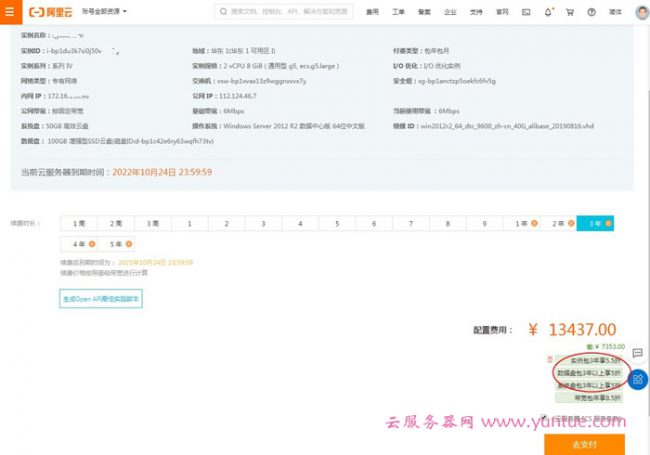Screen dimensions: 650x455
Task: Open the shopping cart icon
Action: (x=570, y=12)
